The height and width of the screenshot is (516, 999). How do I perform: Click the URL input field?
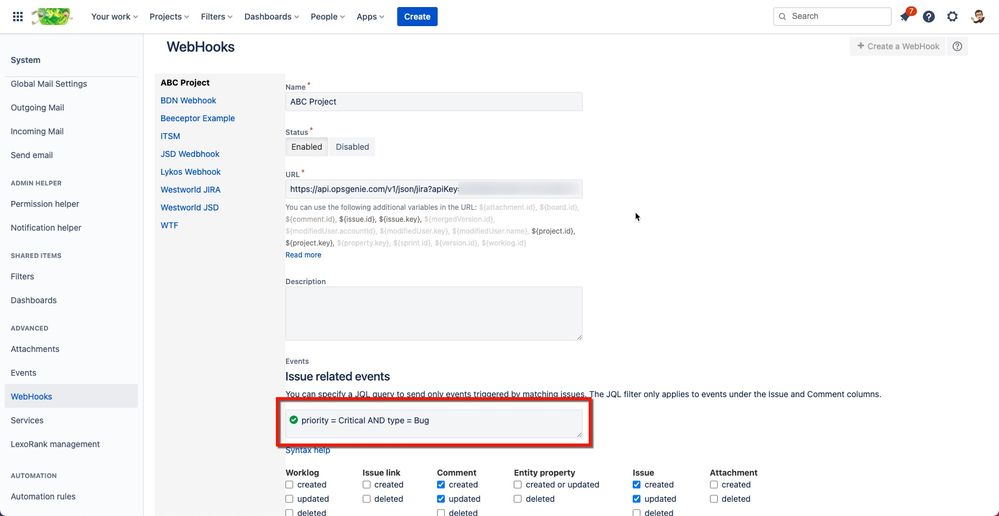[434, 189]
